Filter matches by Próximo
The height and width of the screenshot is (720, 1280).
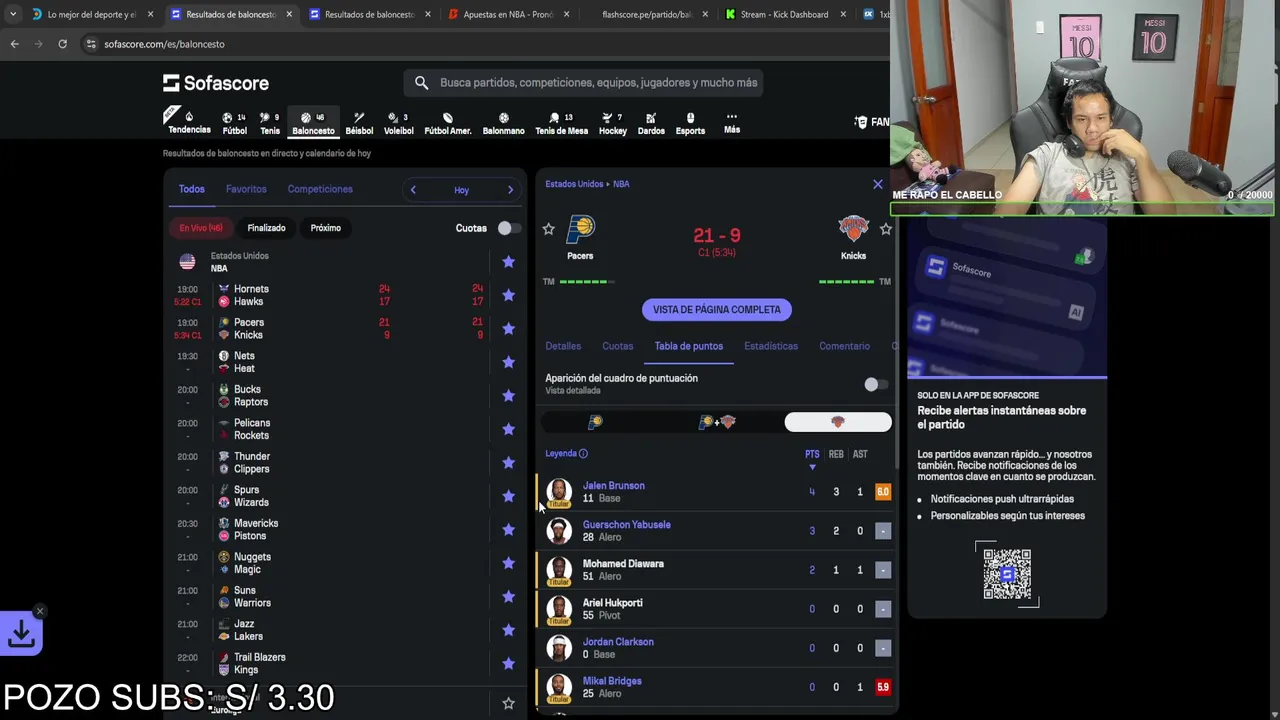325,228
